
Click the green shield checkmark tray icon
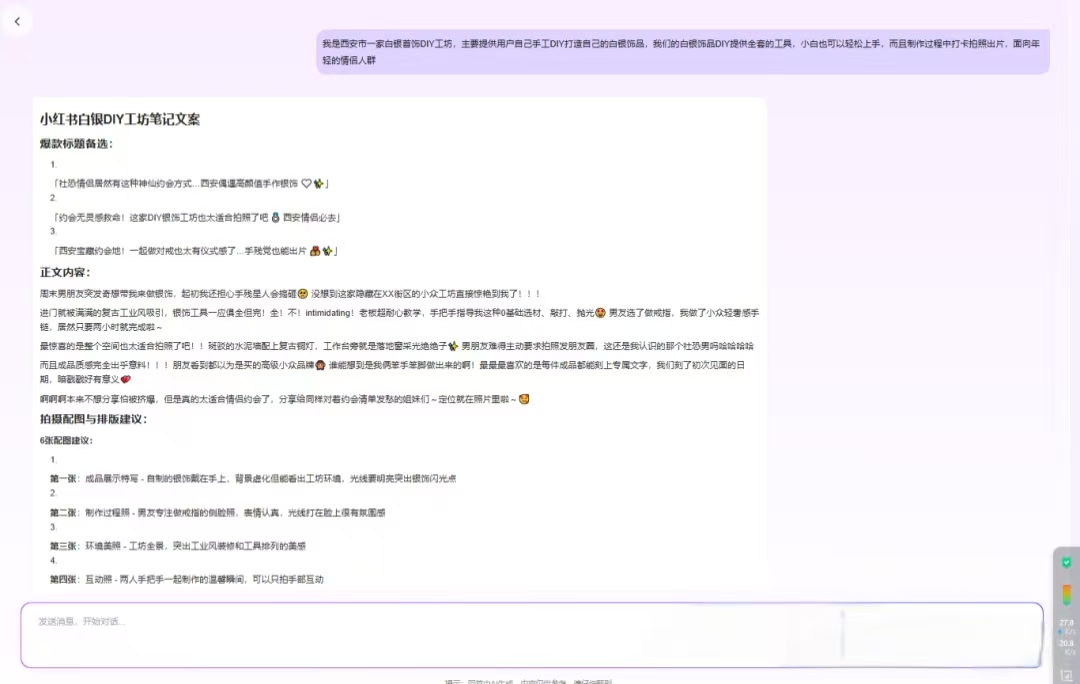click(1067, 562)
